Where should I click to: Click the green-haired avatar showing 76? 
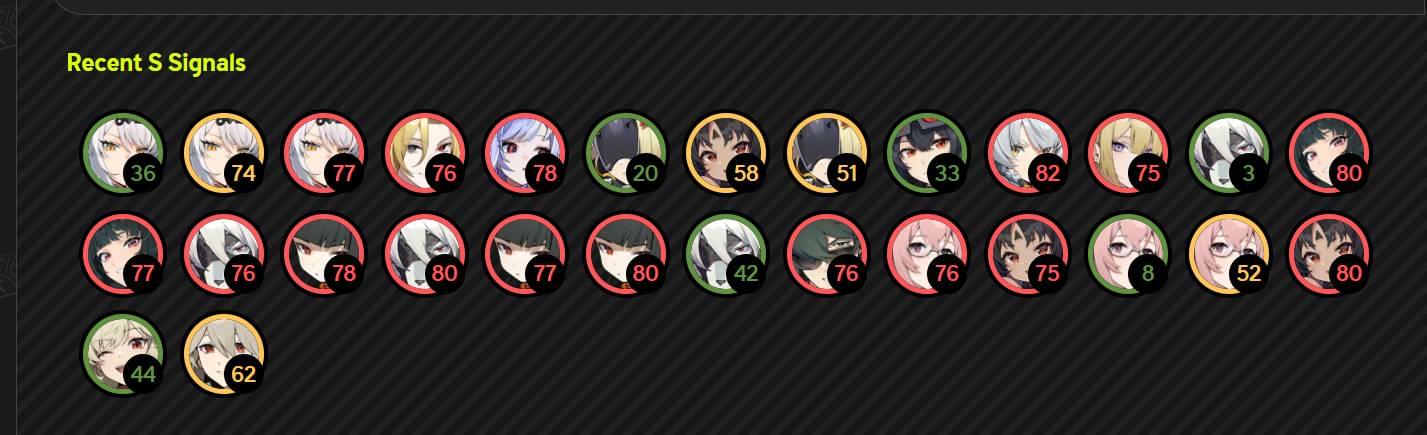point(827,254)
